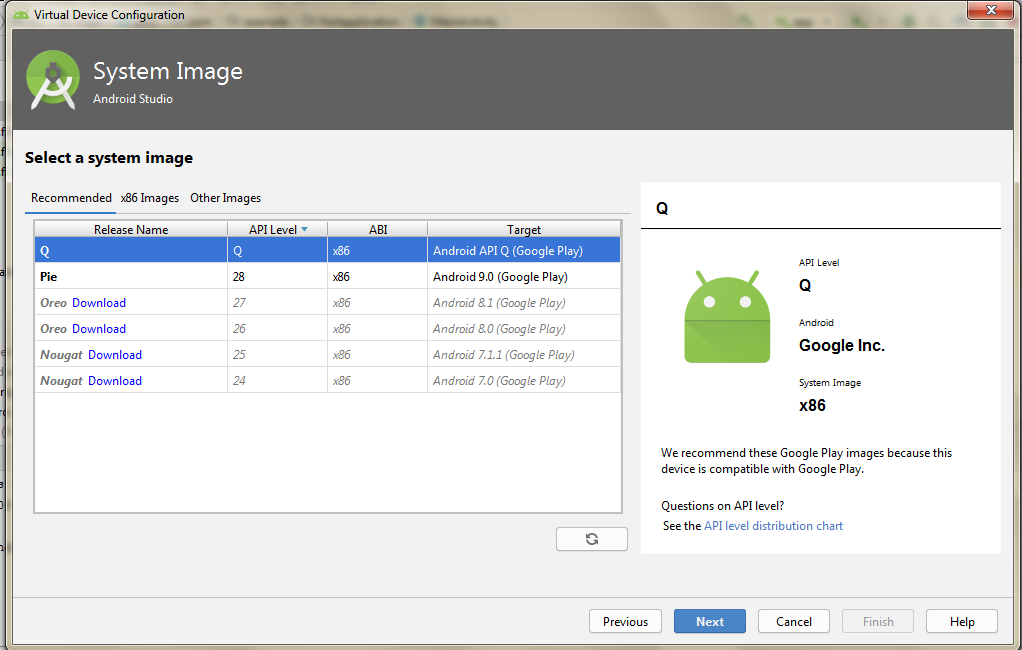Viewport: 1022px width, 650px height.
Task: Download the Oreo API 26 image
Action: click(x=99, y=329)
